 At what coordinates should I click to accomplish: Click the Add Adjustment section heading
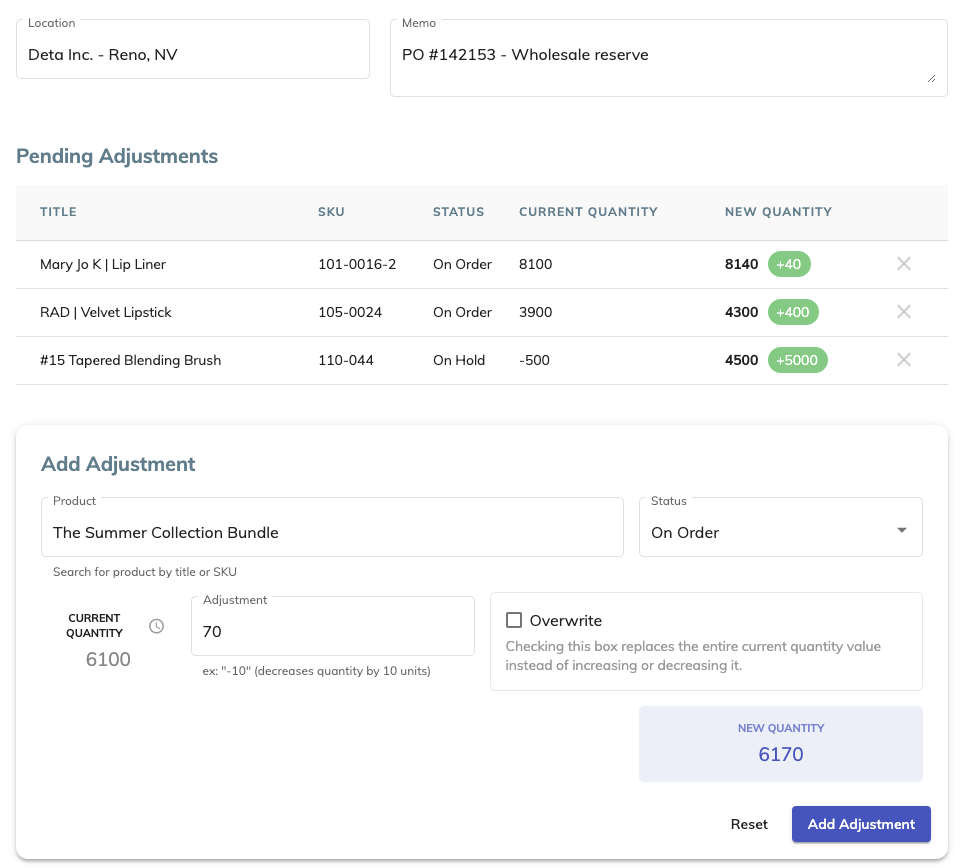click(x=118, y=464)
